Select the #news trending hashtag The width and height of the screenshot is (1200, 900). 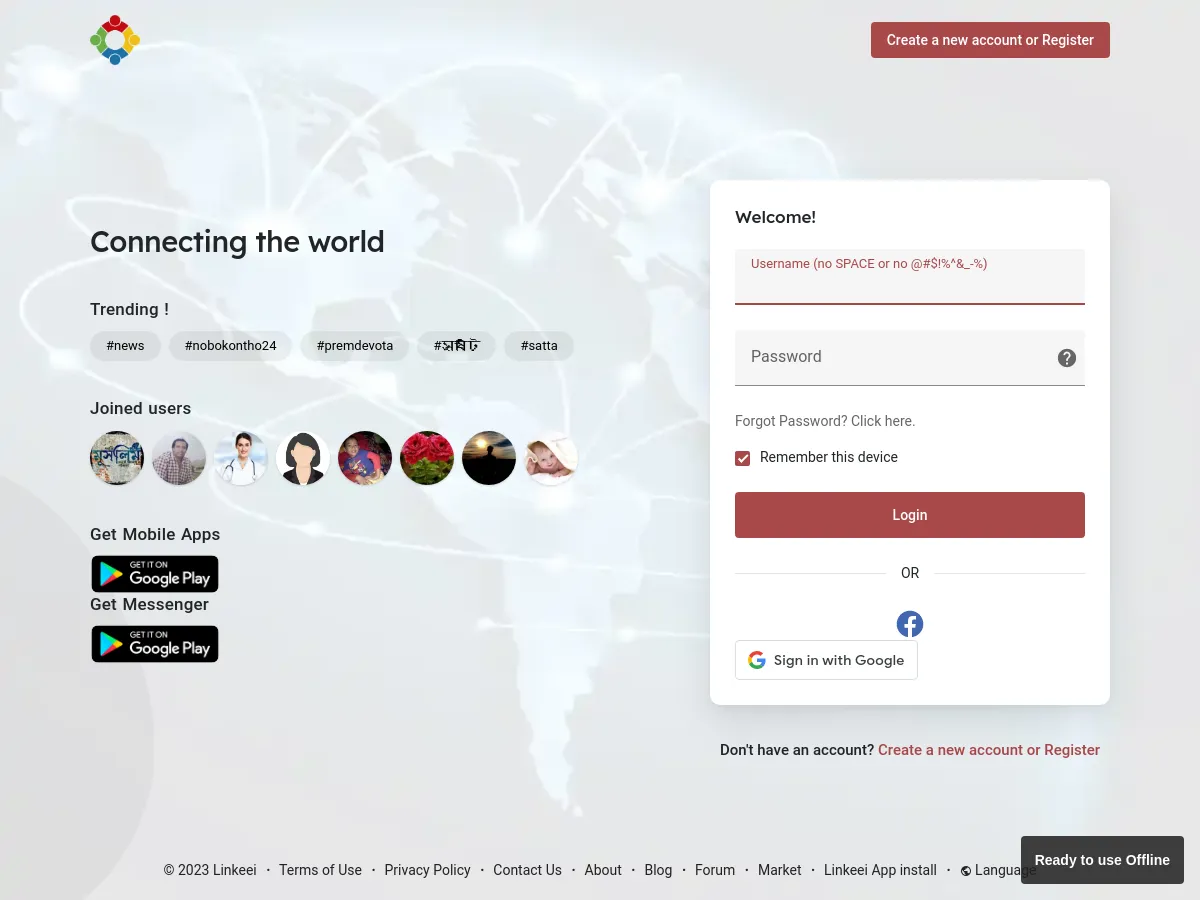[x=125, y=345]
